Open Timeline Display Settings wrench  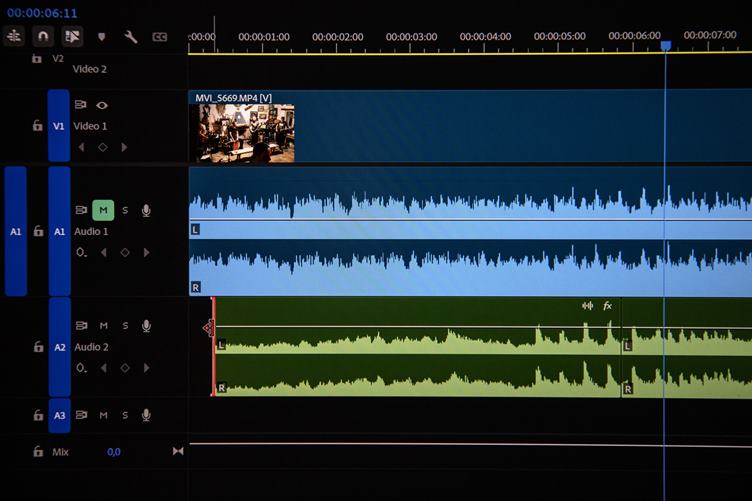pos(130,37)
